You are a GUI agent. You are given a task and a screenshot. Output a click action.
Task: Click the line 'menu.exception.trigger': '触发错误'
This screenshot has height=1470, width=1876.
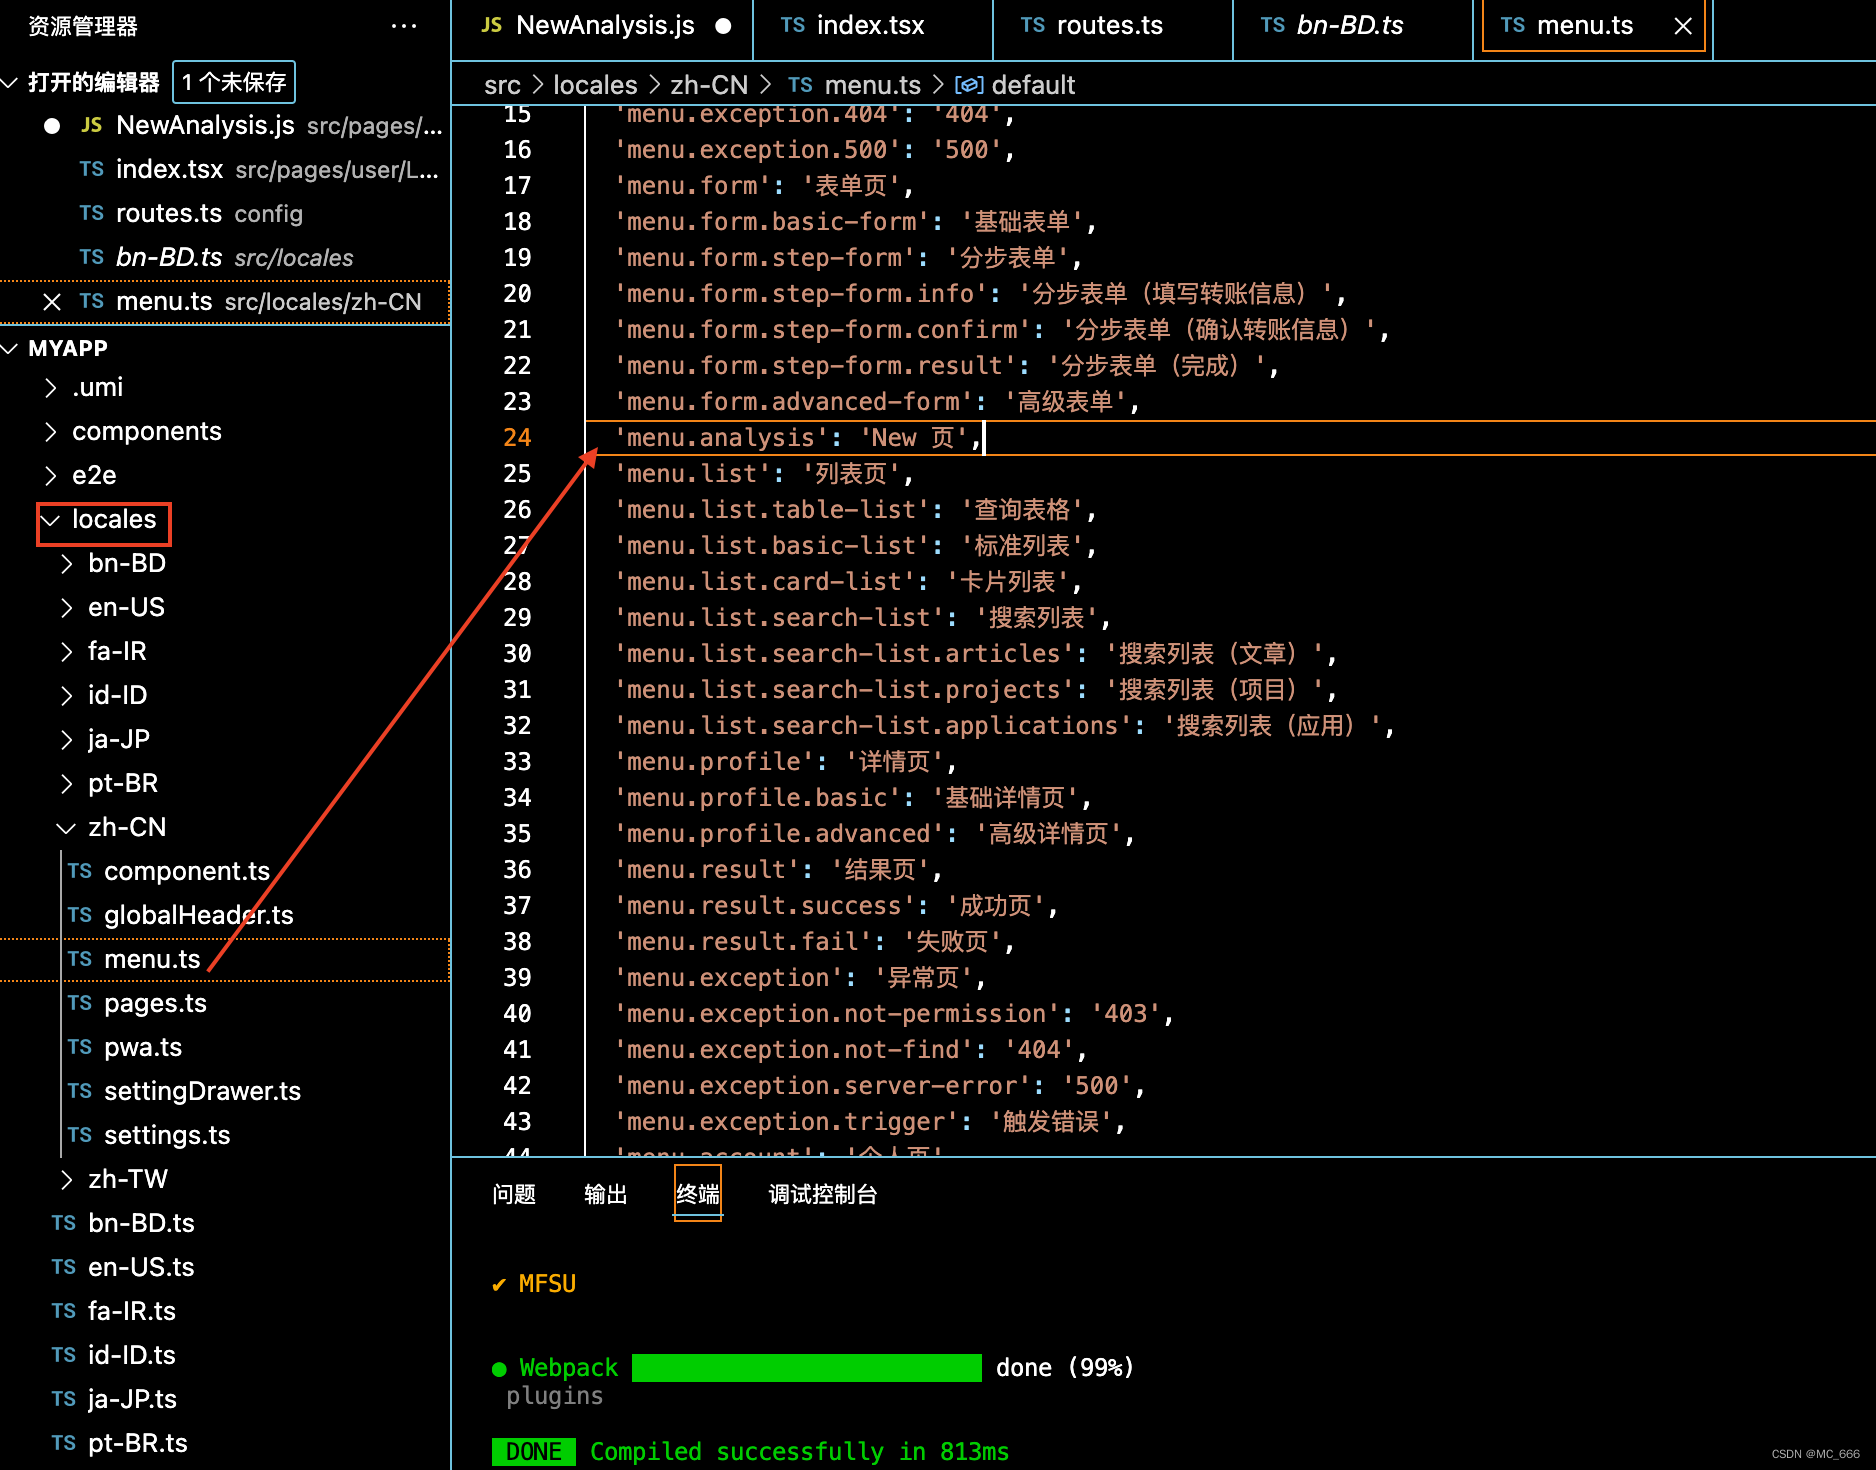click(870, 1122)
